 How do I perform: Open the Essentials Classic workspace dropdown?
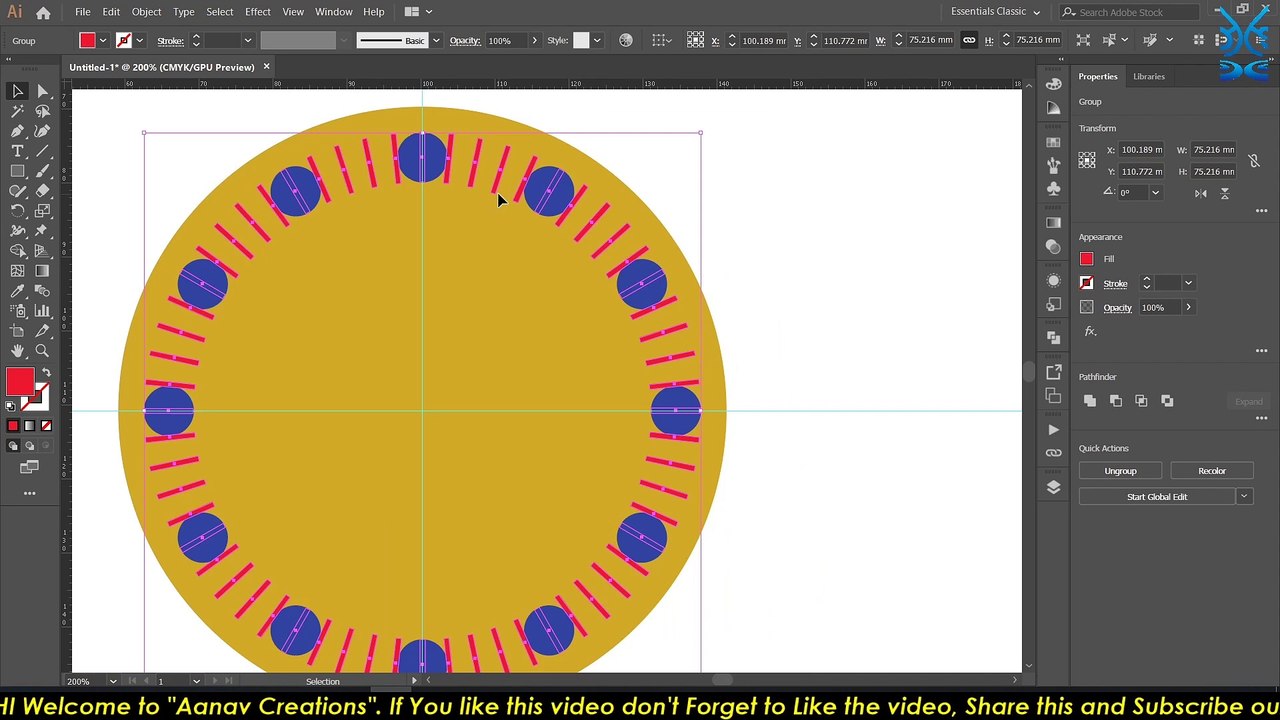coord(995,12)
